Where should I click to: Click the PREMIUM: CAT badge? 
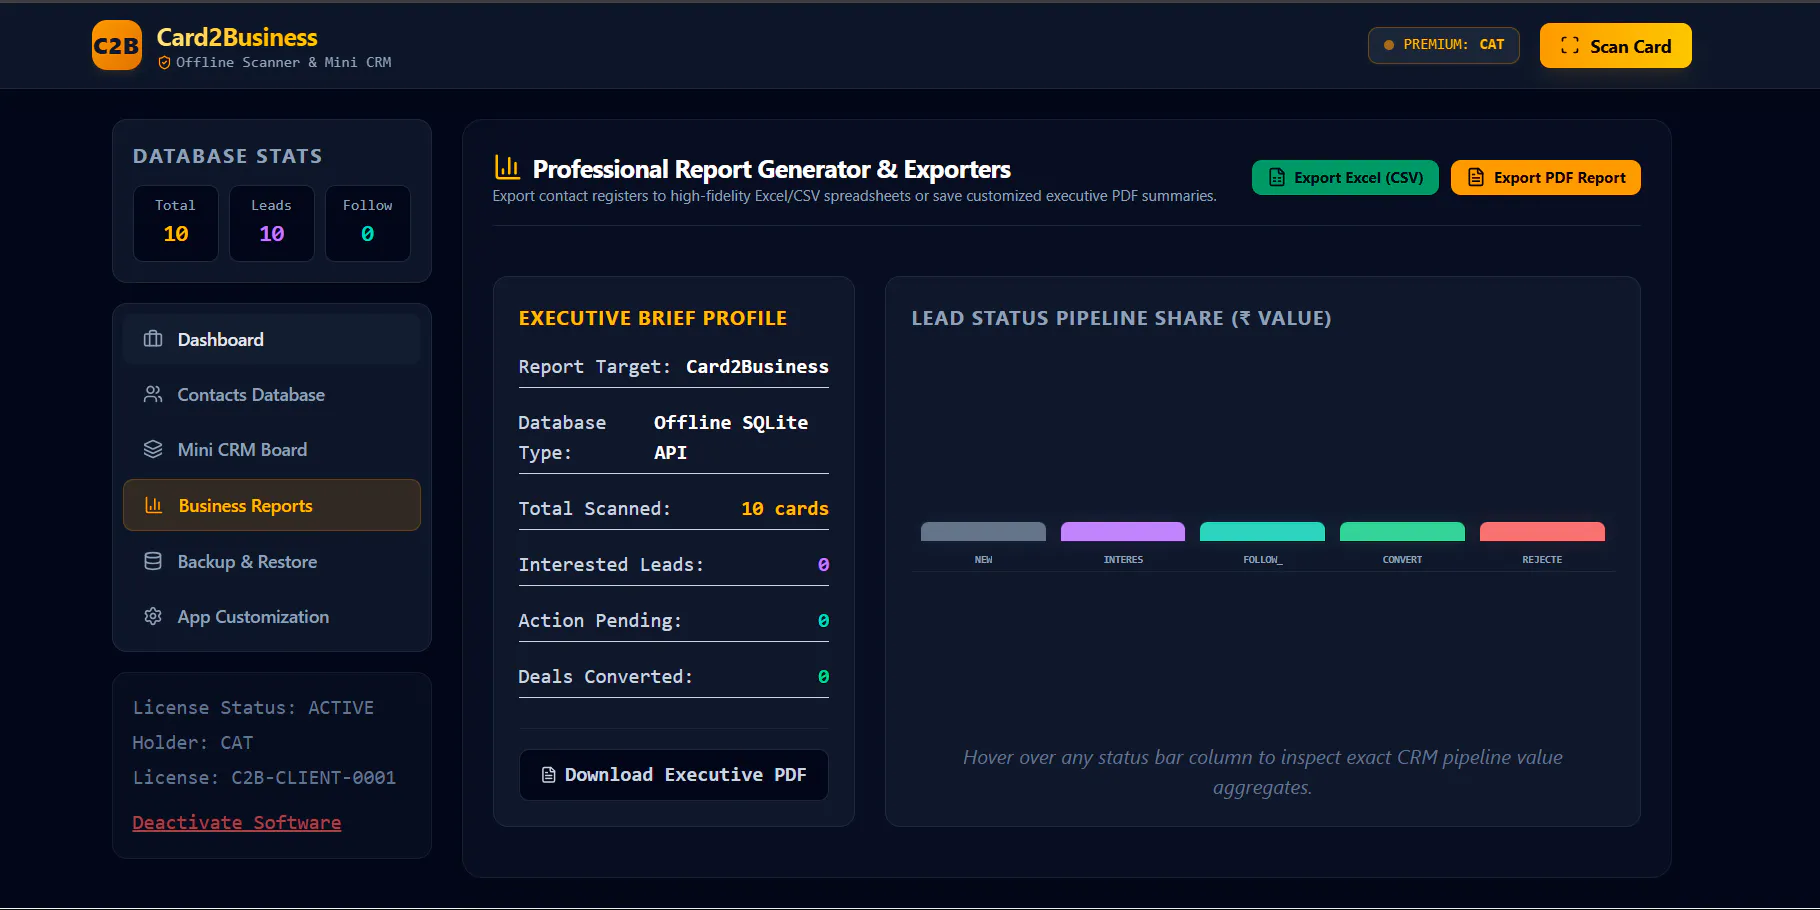[x=1444, y=45]
